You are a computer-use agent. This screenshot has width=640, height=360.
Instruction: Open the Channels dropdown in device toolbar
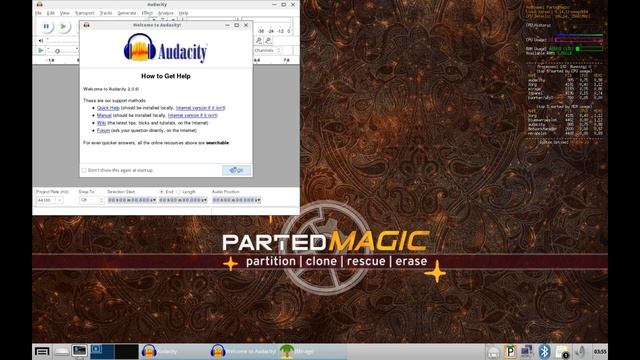point(267,50)
